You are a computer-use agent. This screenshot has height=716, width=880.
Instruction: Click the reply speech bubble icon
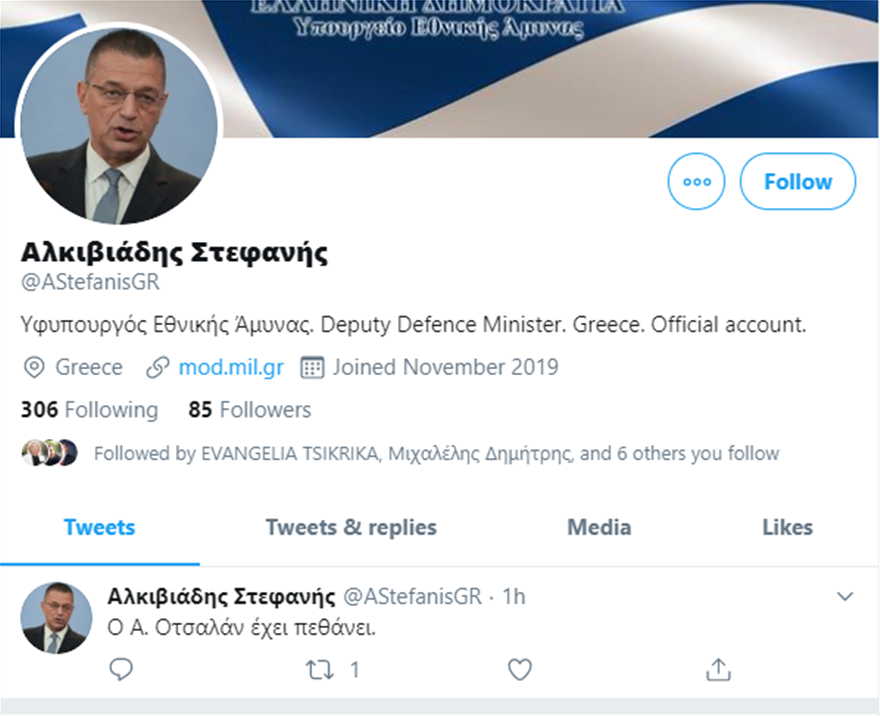tap(121, 669)
